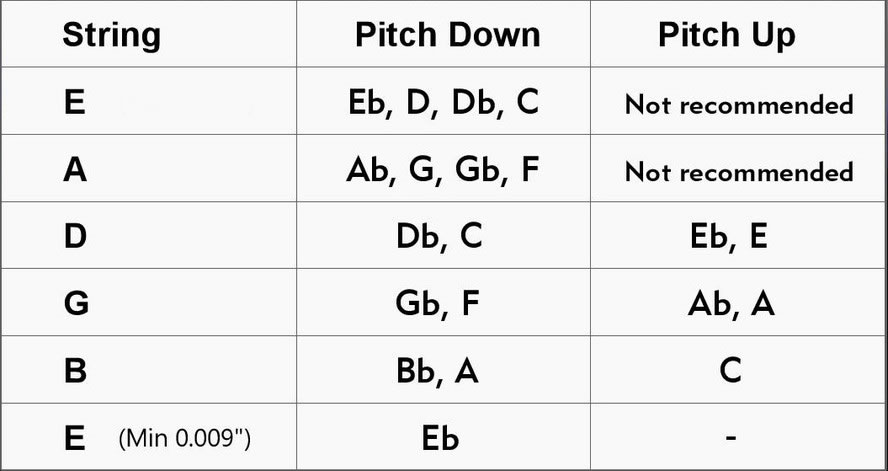888x471 pixels.
Task: Click the "A" string label
Action: [x=74, y=169]
